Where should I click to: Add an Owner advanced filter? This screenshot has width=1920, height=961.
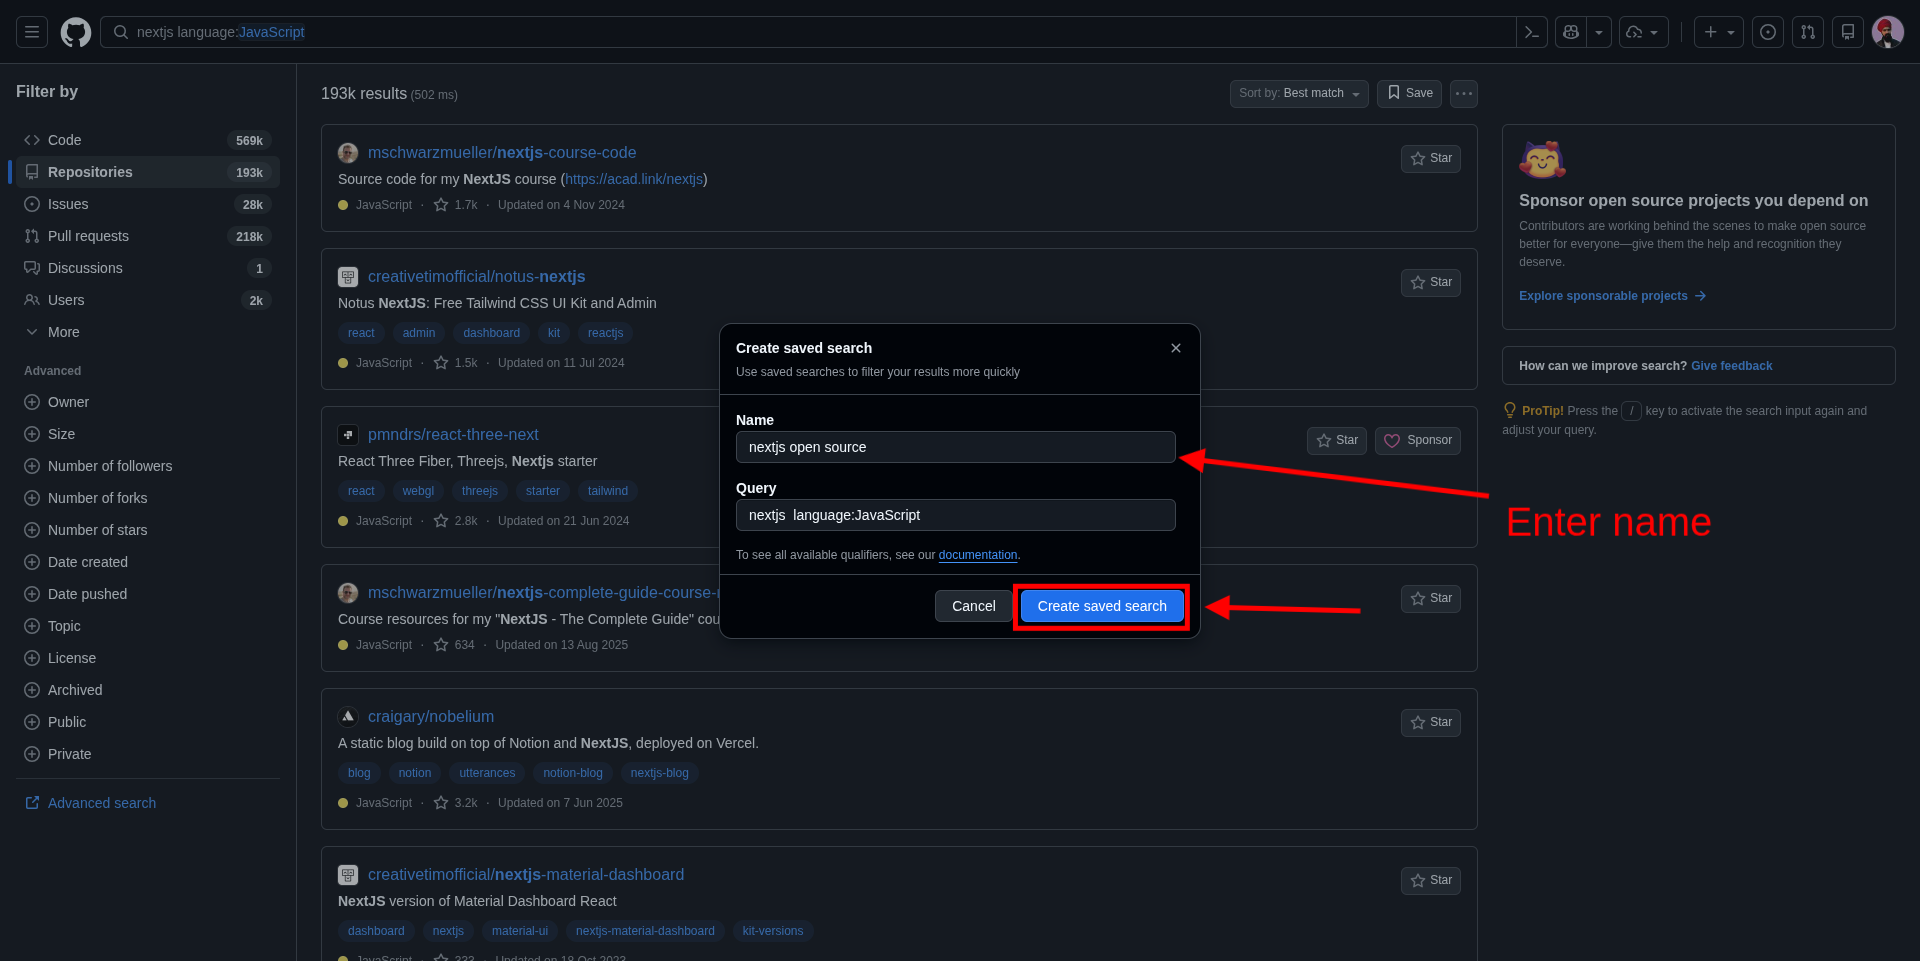pyautogui.click(x=148, y=402)
